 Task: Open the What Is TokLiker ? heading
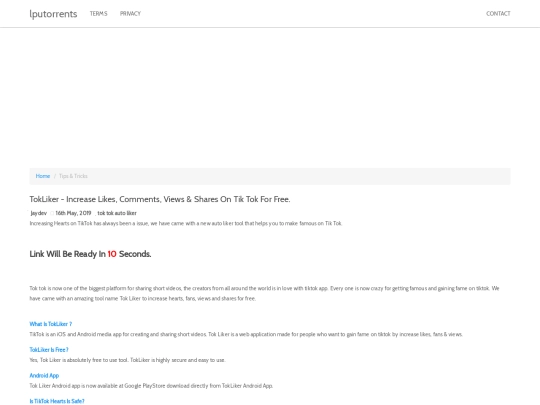click(x=51, y=324)
